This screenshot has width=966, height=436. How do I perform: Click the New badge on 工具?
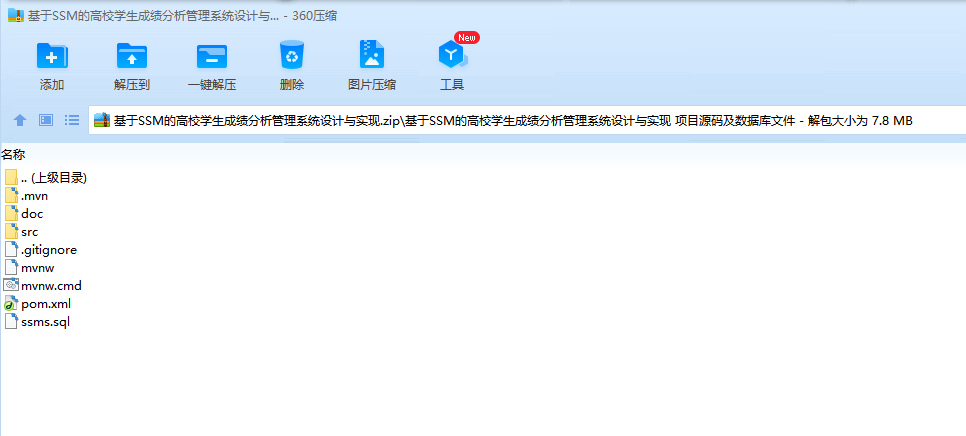coord(466,38)
